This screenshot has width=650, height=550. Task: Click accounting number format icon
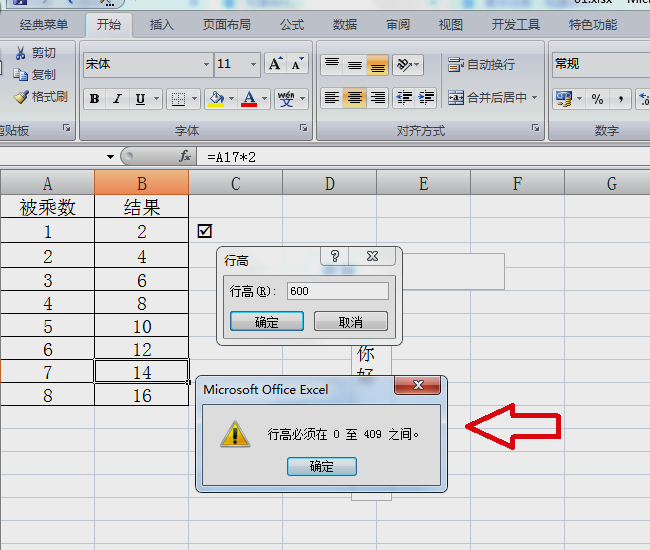coord(564,99)
